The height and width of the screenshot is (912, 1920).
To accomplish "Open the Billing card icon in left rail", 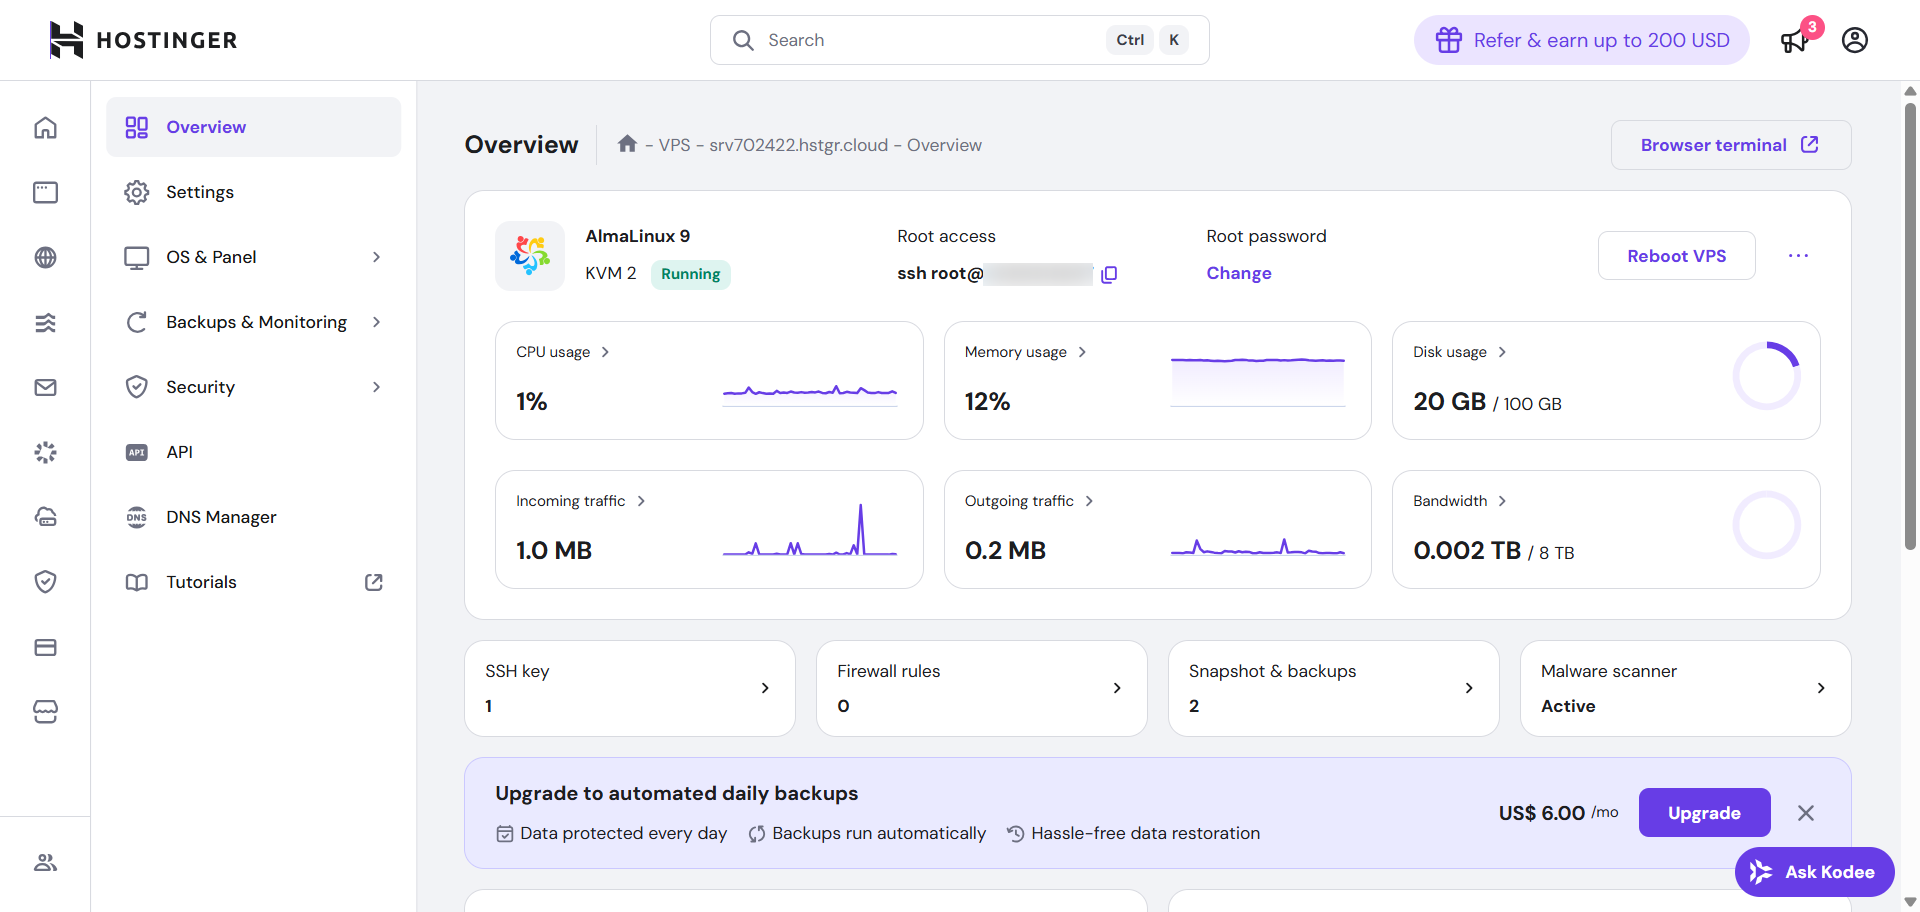I will pyautogui.click(x=45, y=647).
